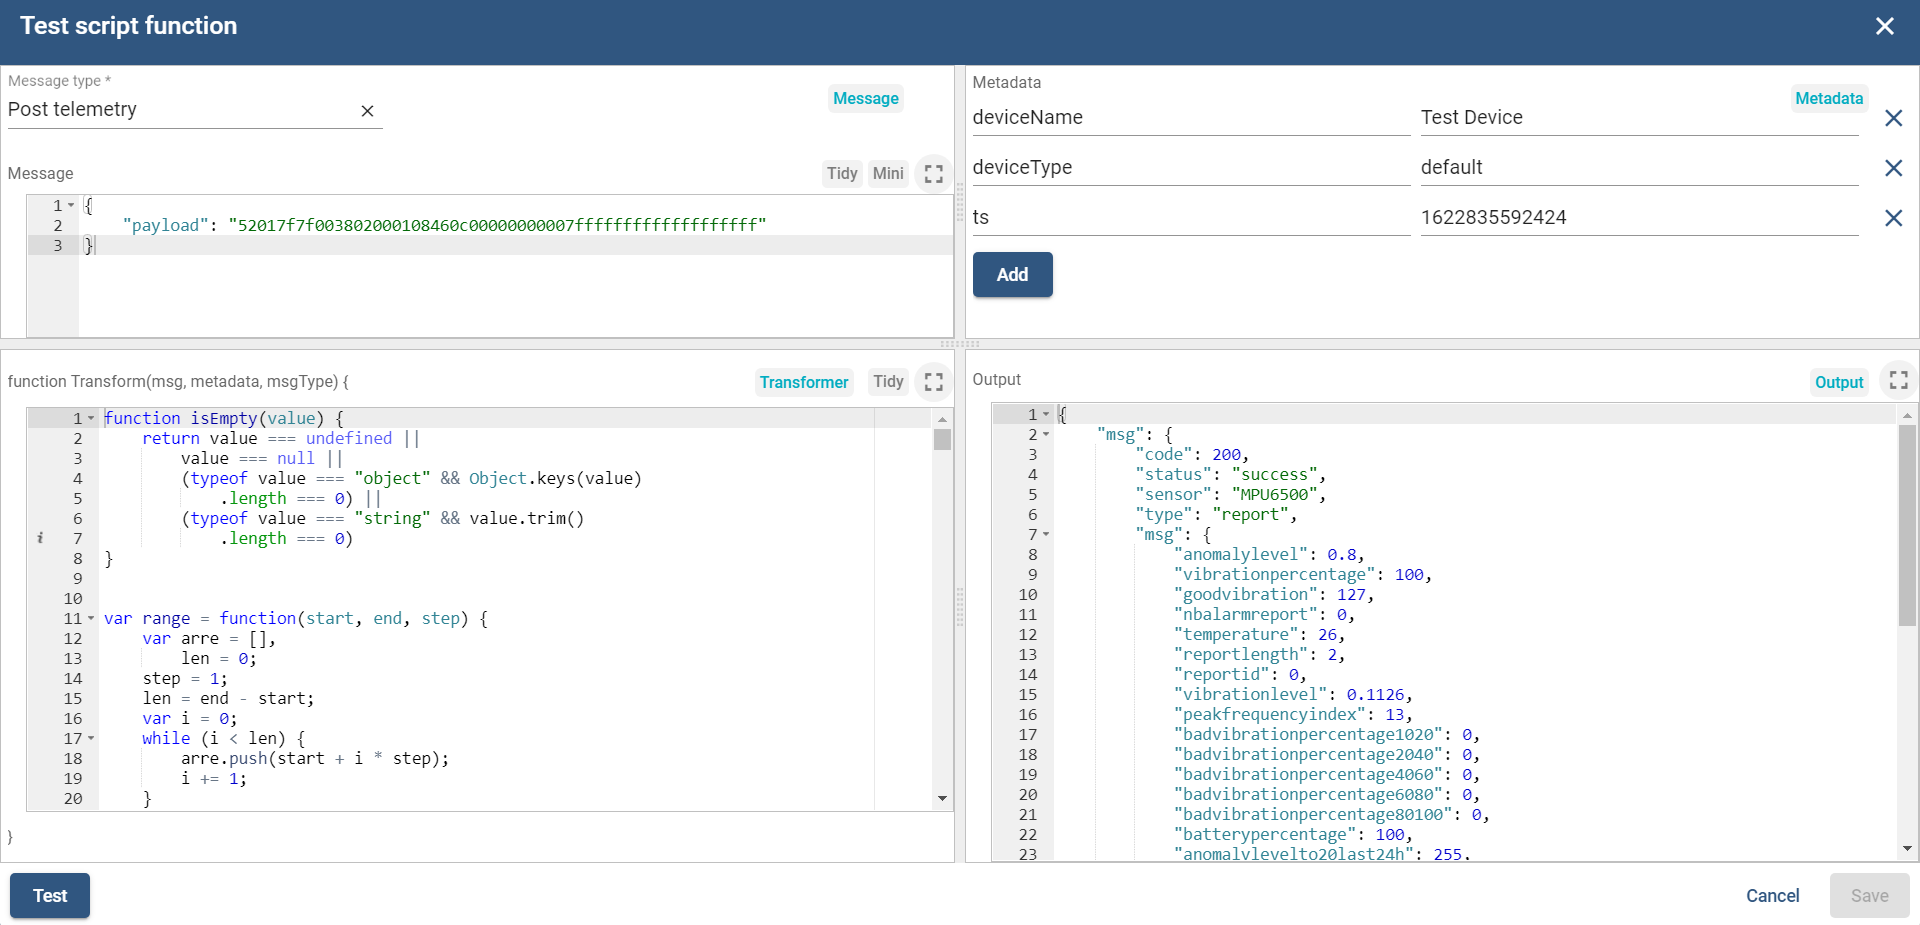Click Tidy in the Message editor toolbar
This screenshot has width=1920, height=925.
pyautogui.click(x=842, y=173)
